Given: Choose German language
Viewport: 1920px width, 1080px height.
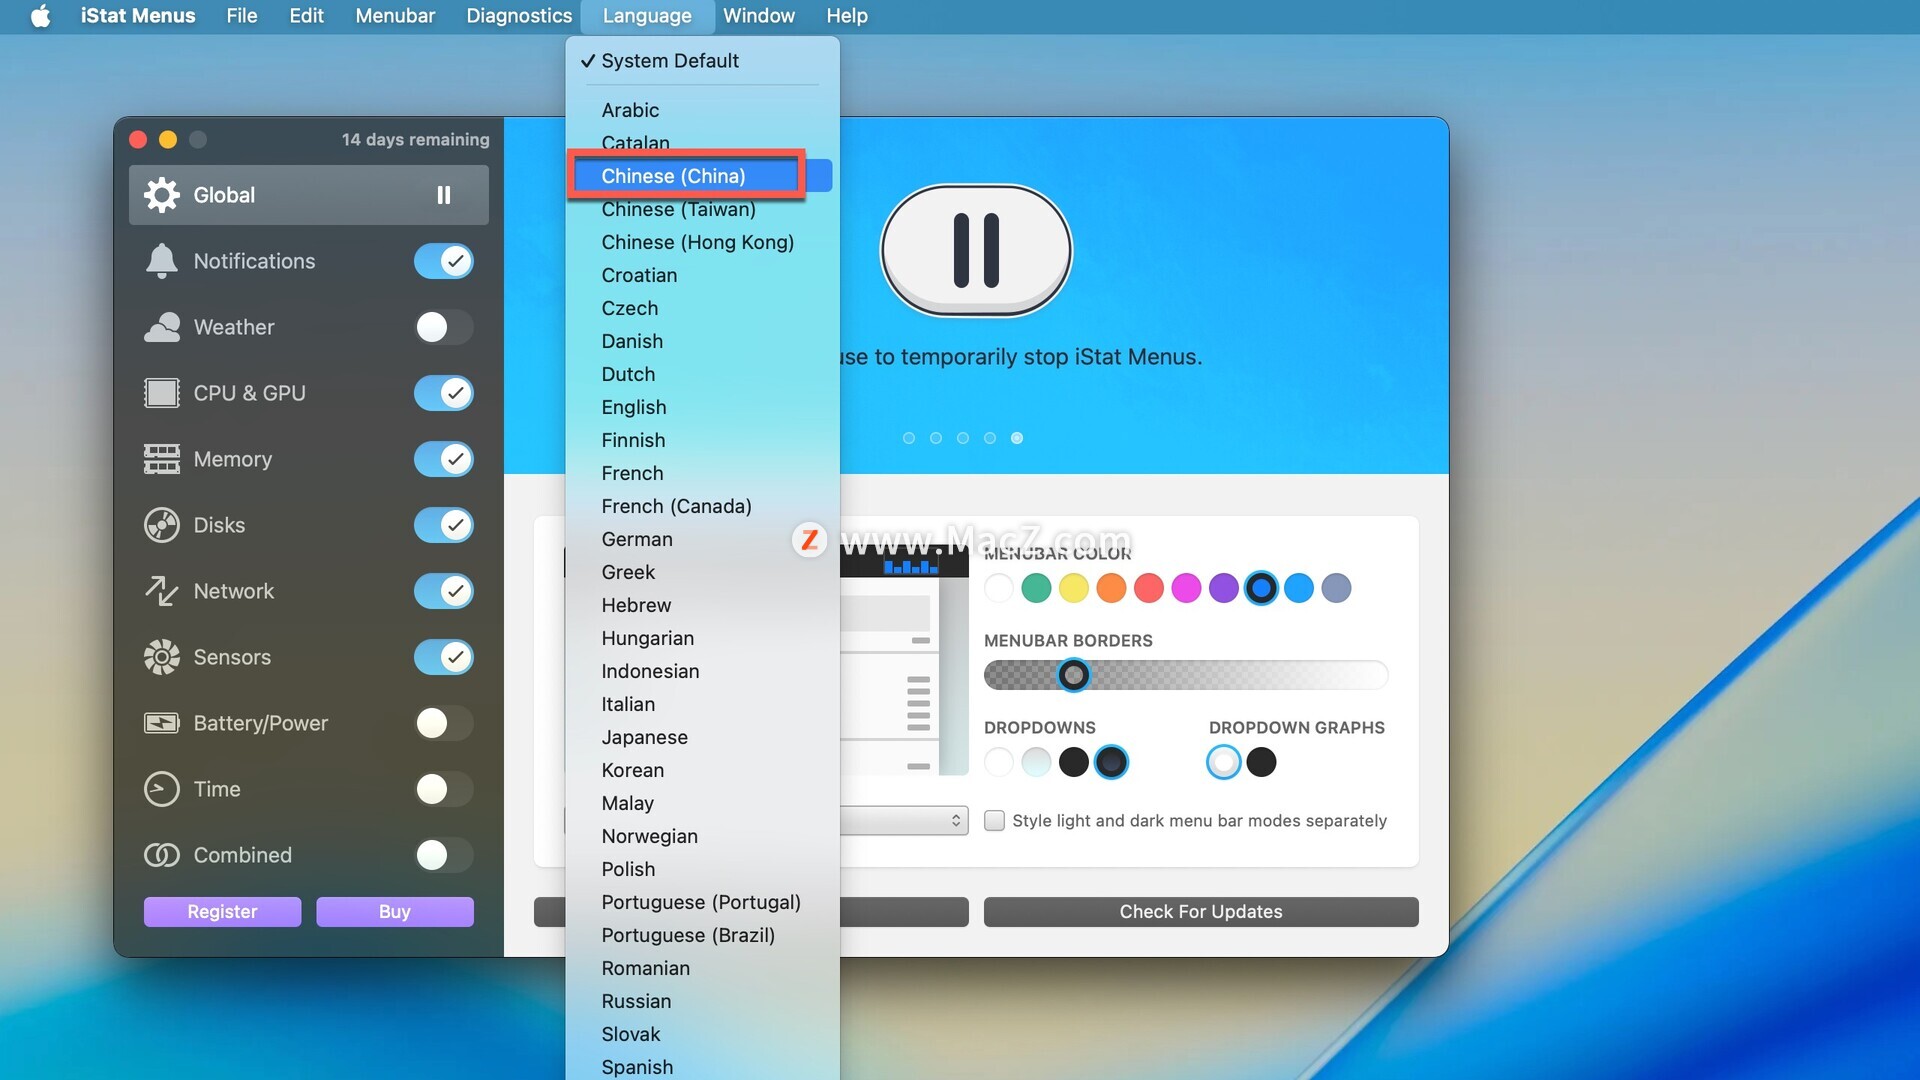Looking at the screenshot, I should tap(702, 539).
